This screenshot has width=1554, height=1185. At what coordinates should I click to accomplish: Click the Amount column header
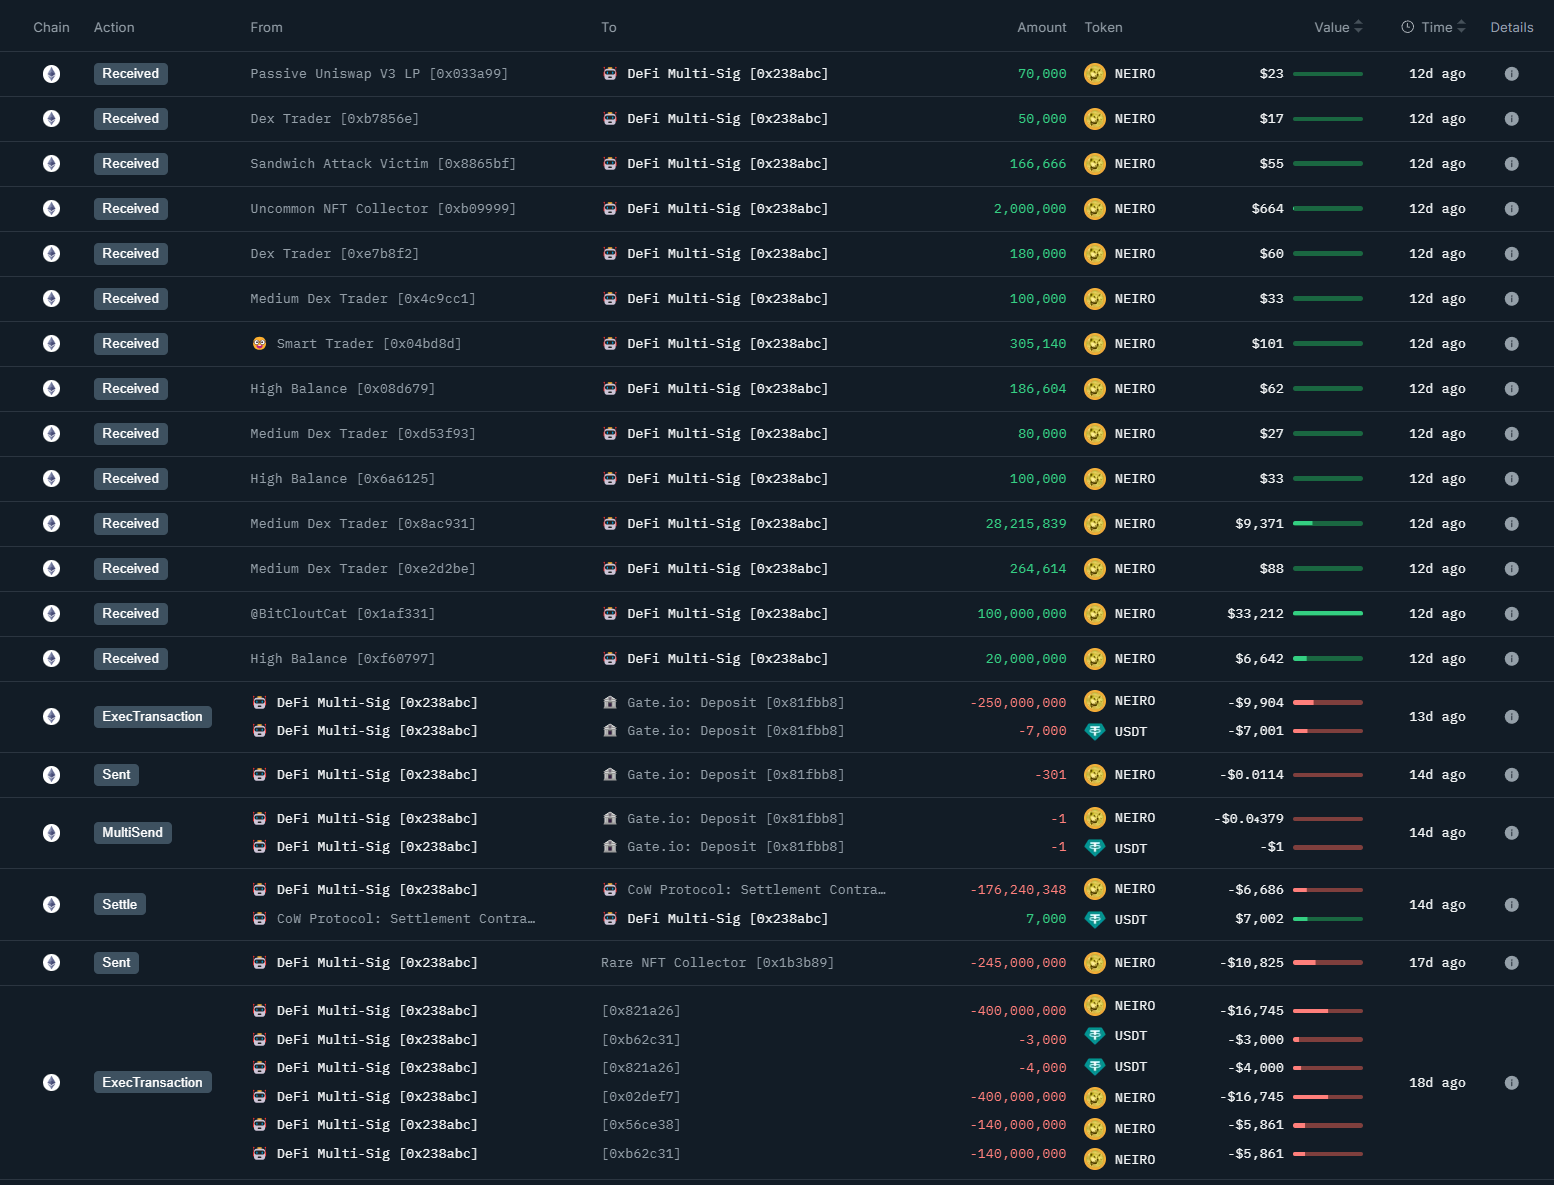1041,27
